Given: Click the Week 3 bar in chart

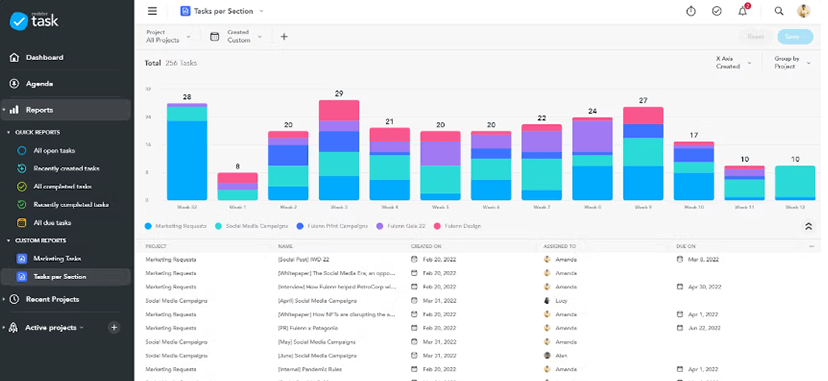Looking at the screenshot, I should coord(339,150).
